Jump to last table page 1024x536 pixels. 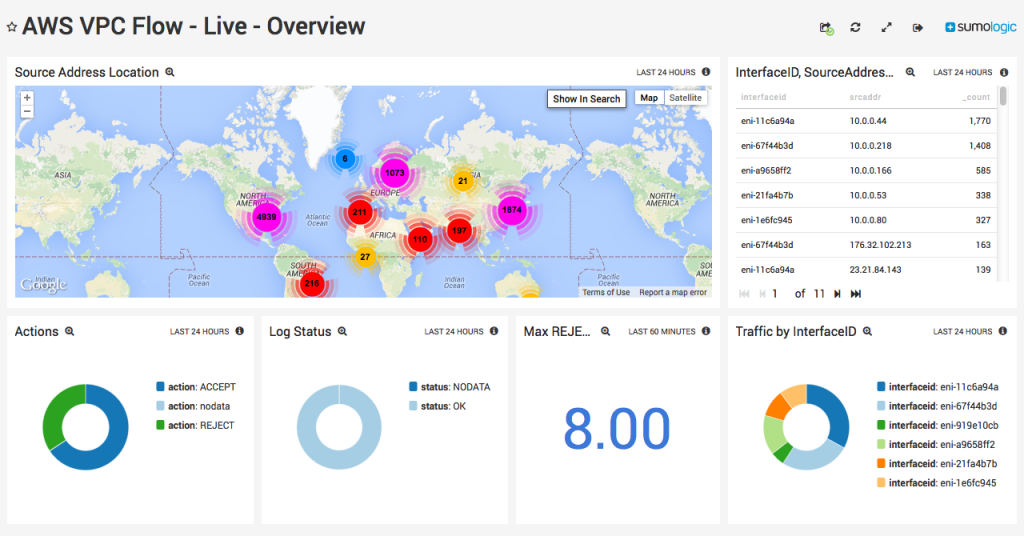[856, 294]
